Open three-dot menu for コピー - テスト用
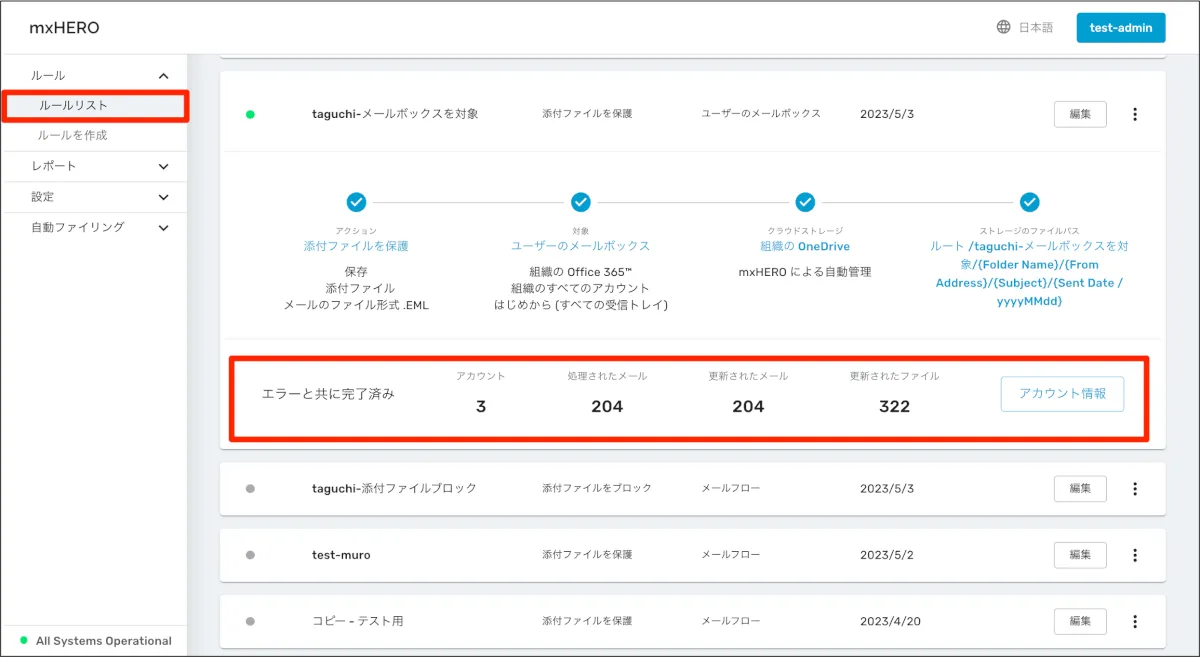Image resolution: width=1200 pixels, height=657 pixels. click(1135, 621)
